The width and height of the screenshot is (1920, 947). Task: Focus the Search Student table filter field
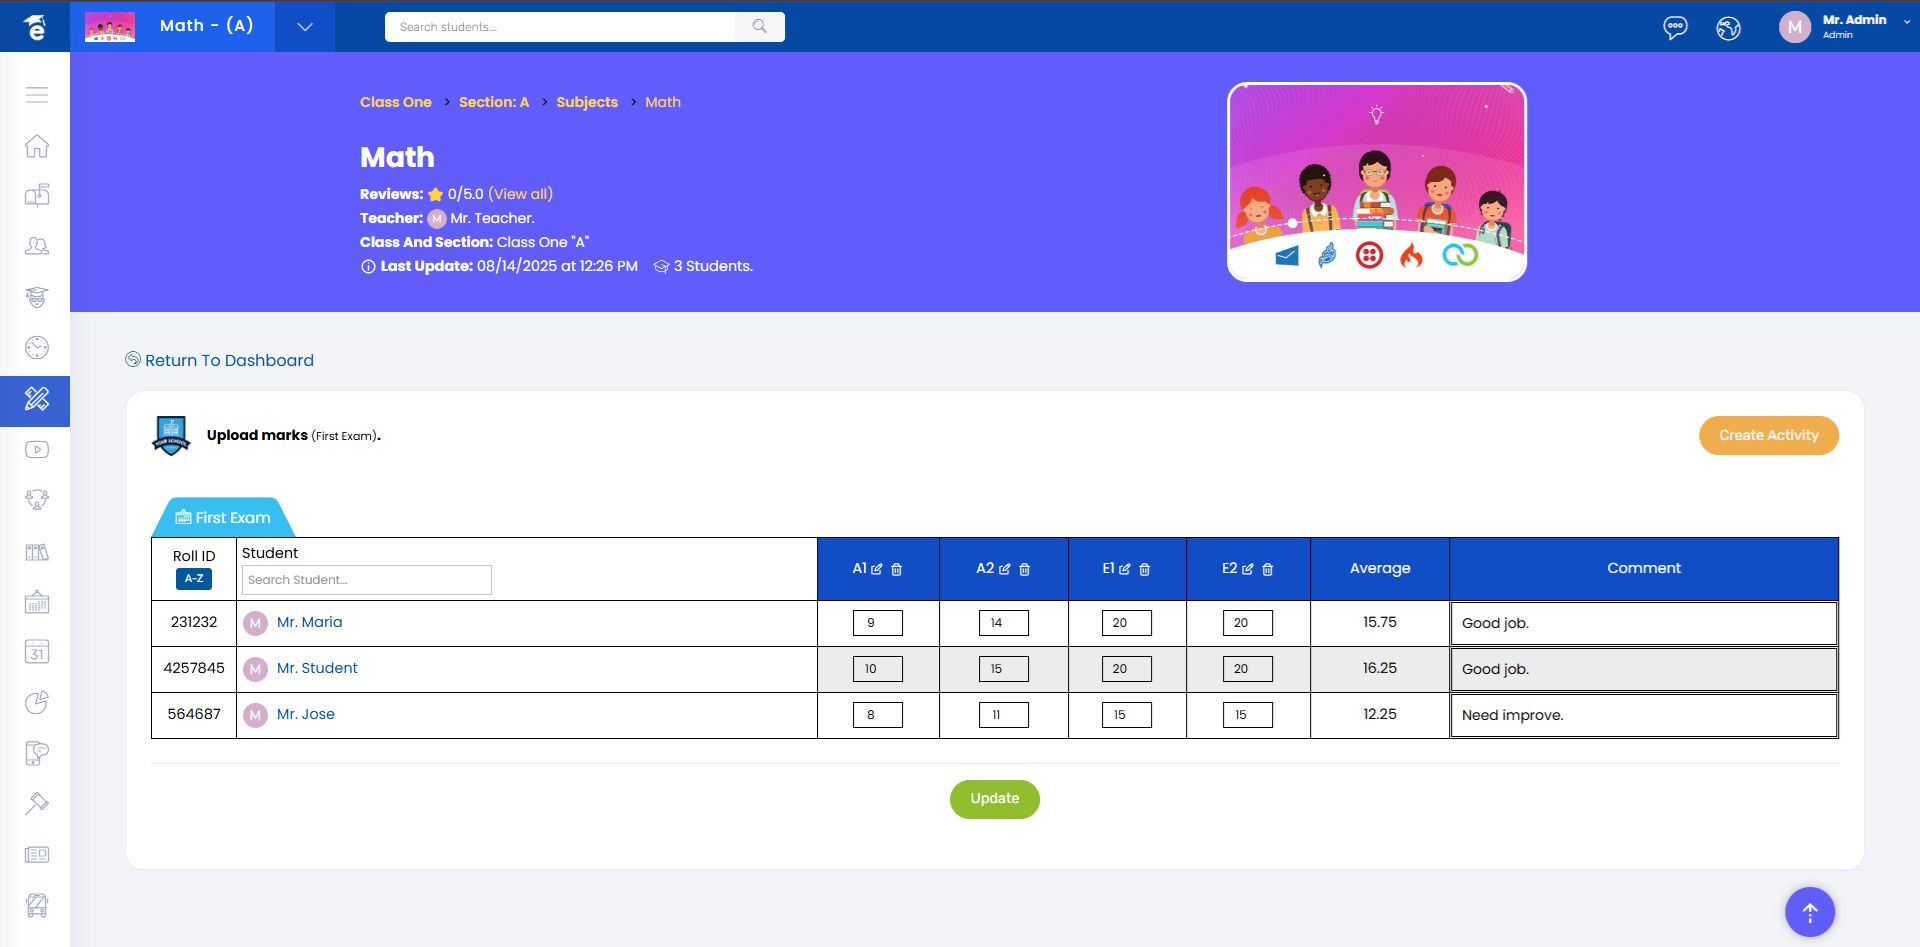(x=367, y=580)
